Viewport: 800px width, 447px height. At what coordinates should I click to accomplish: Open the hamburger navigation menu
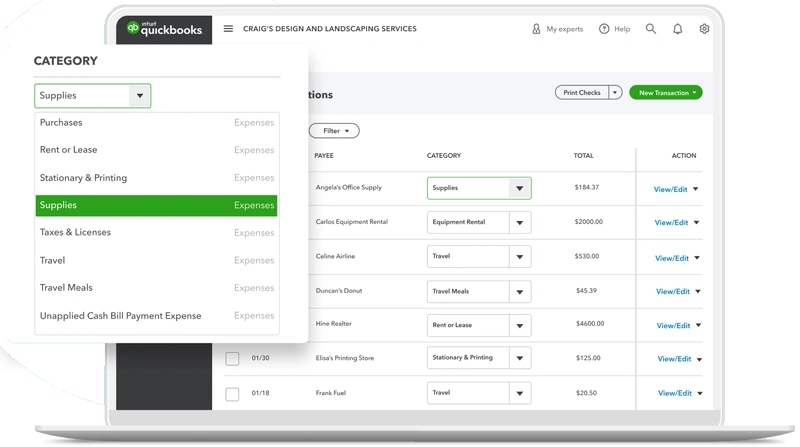click(x=228, y=29)
